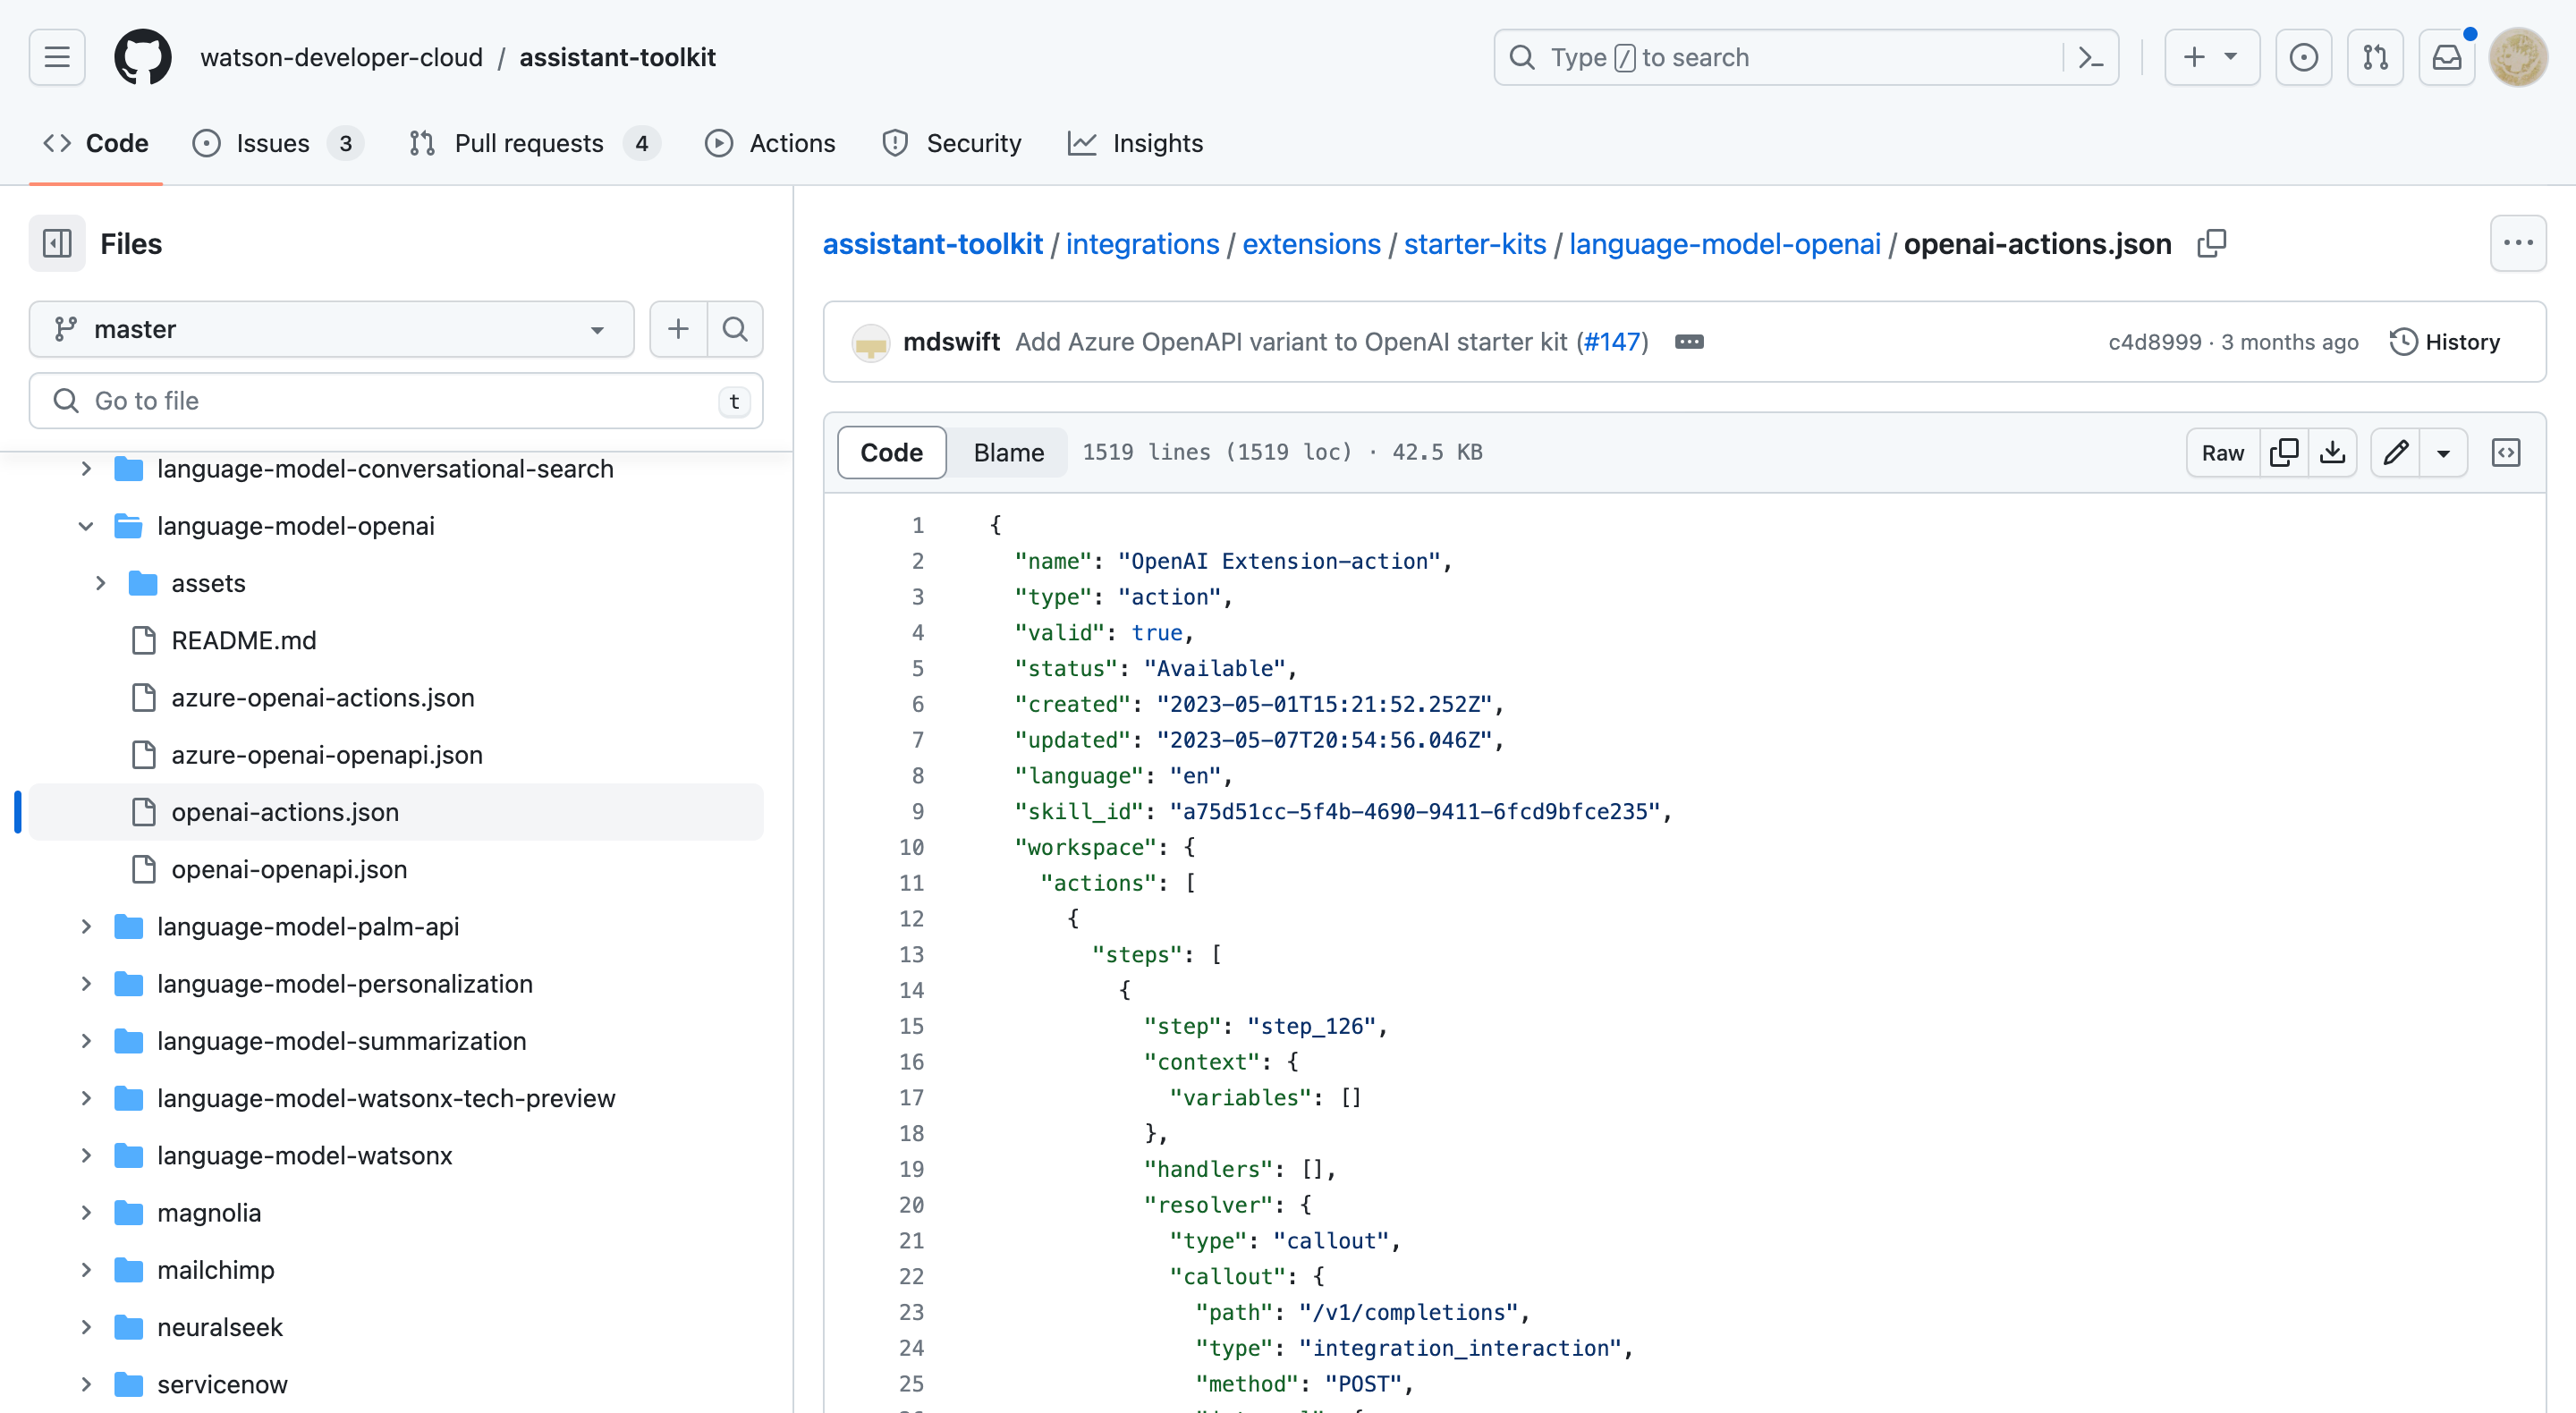This screenshot has width=2576, height=1413.
Task: Open the Pull requests tab
Action: pos(529,144)
